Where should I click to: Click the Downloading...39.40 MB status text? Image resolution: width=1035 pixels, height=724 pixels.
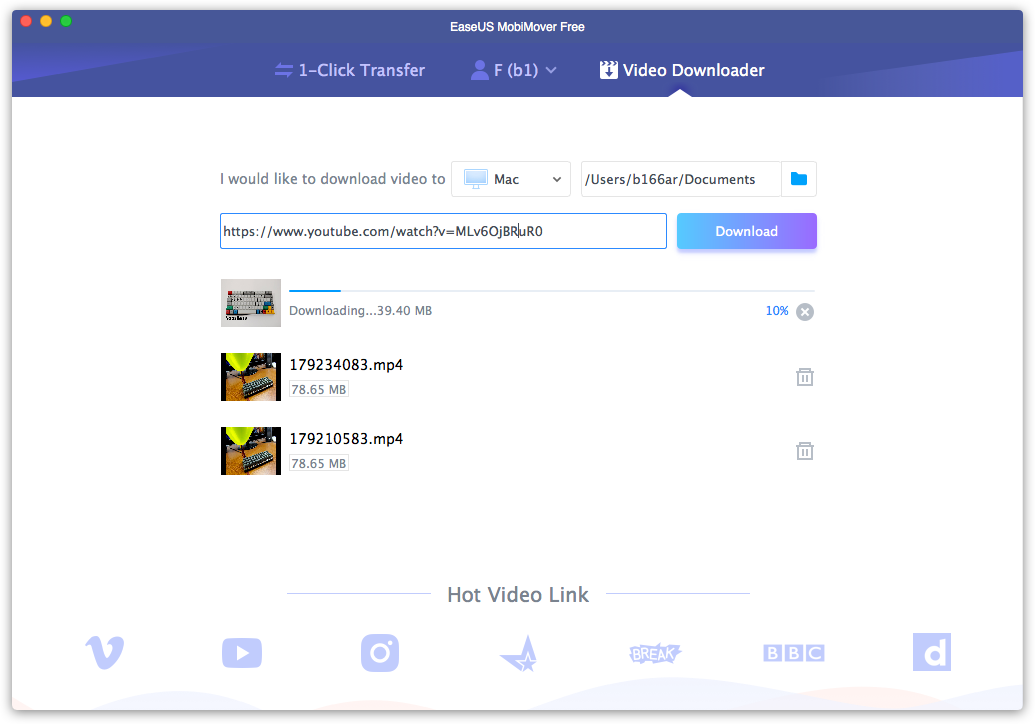360,311
